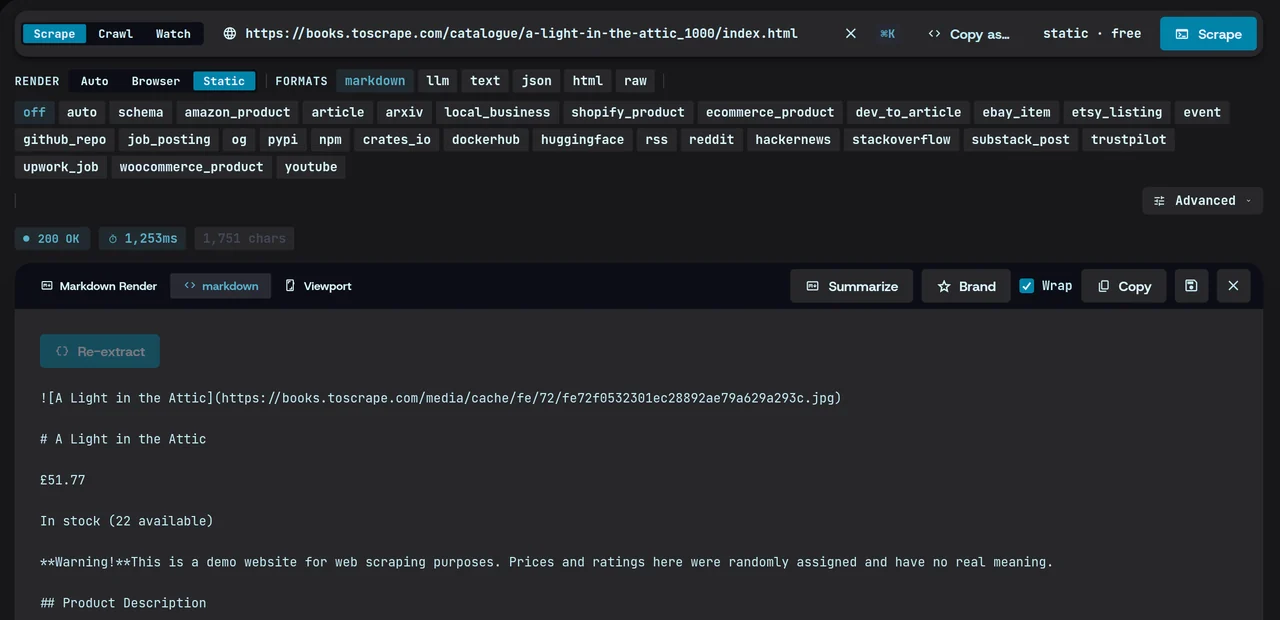Click the Summarize button
This screenshot has height=620, width=1280.
click(x=852, y=286)
